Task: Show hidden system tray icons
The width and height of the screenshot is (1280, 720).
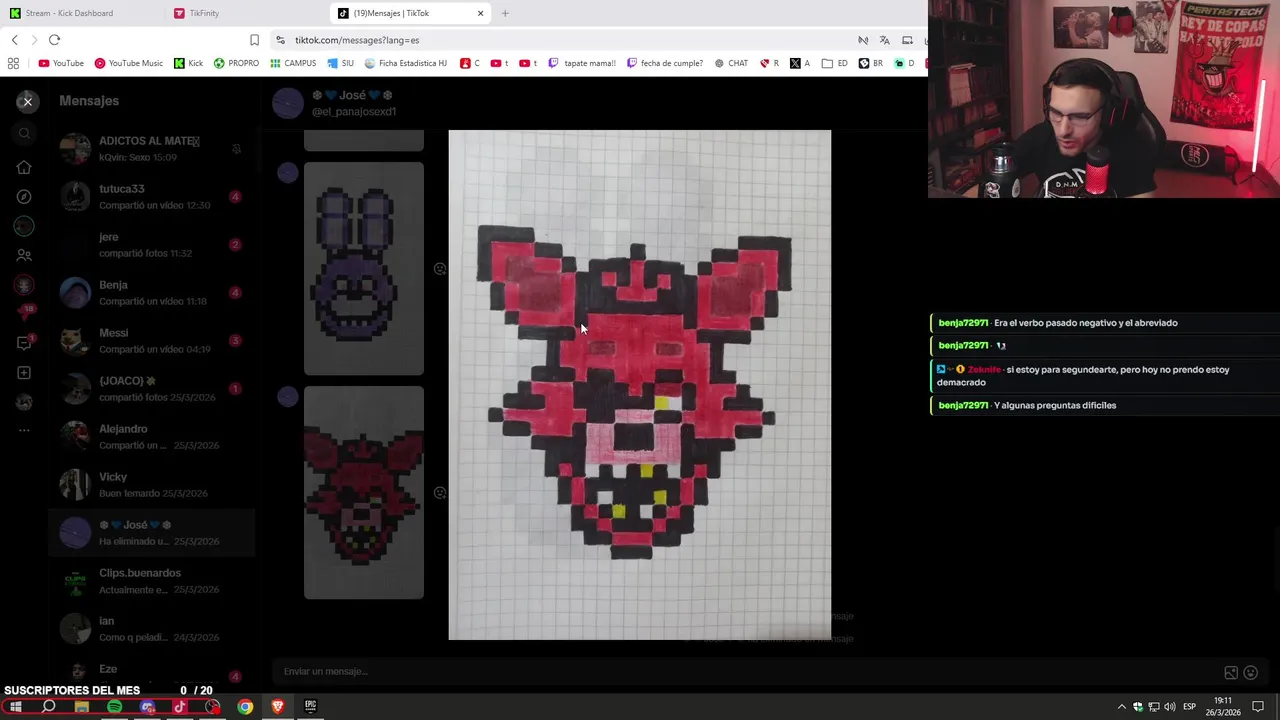Action: (x=1121, y=707)
